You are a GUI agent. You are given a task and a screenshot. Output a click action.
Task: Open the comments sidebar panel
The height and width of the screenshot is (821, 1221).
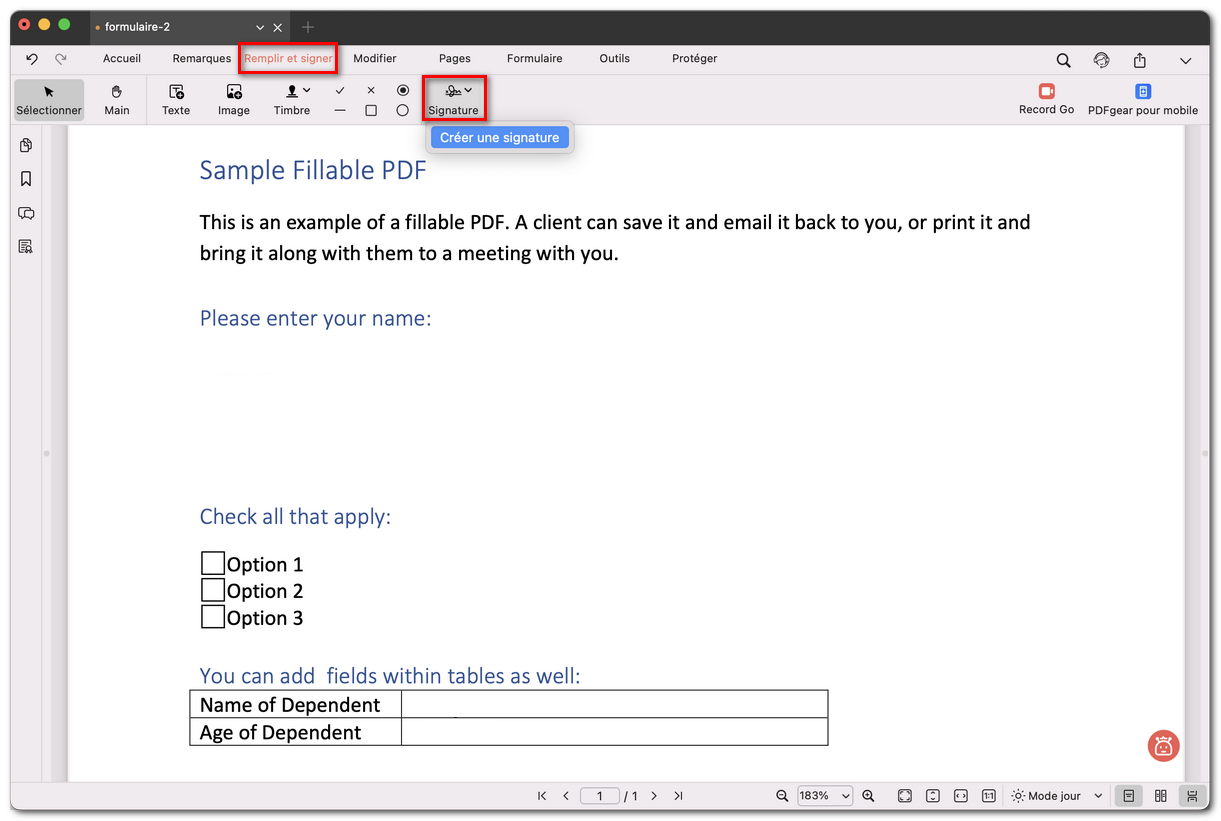pyautogui.click(x=26, y=213)
